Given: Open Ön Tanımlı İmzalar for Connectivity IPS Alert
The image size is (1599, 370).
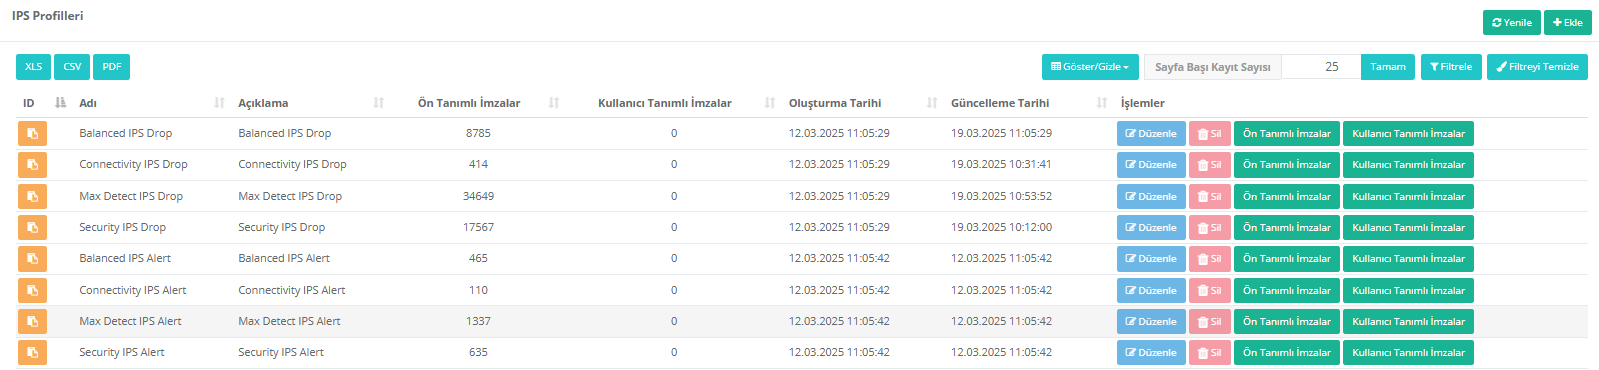Looking at the screenshot, I should pos(1287,291).
